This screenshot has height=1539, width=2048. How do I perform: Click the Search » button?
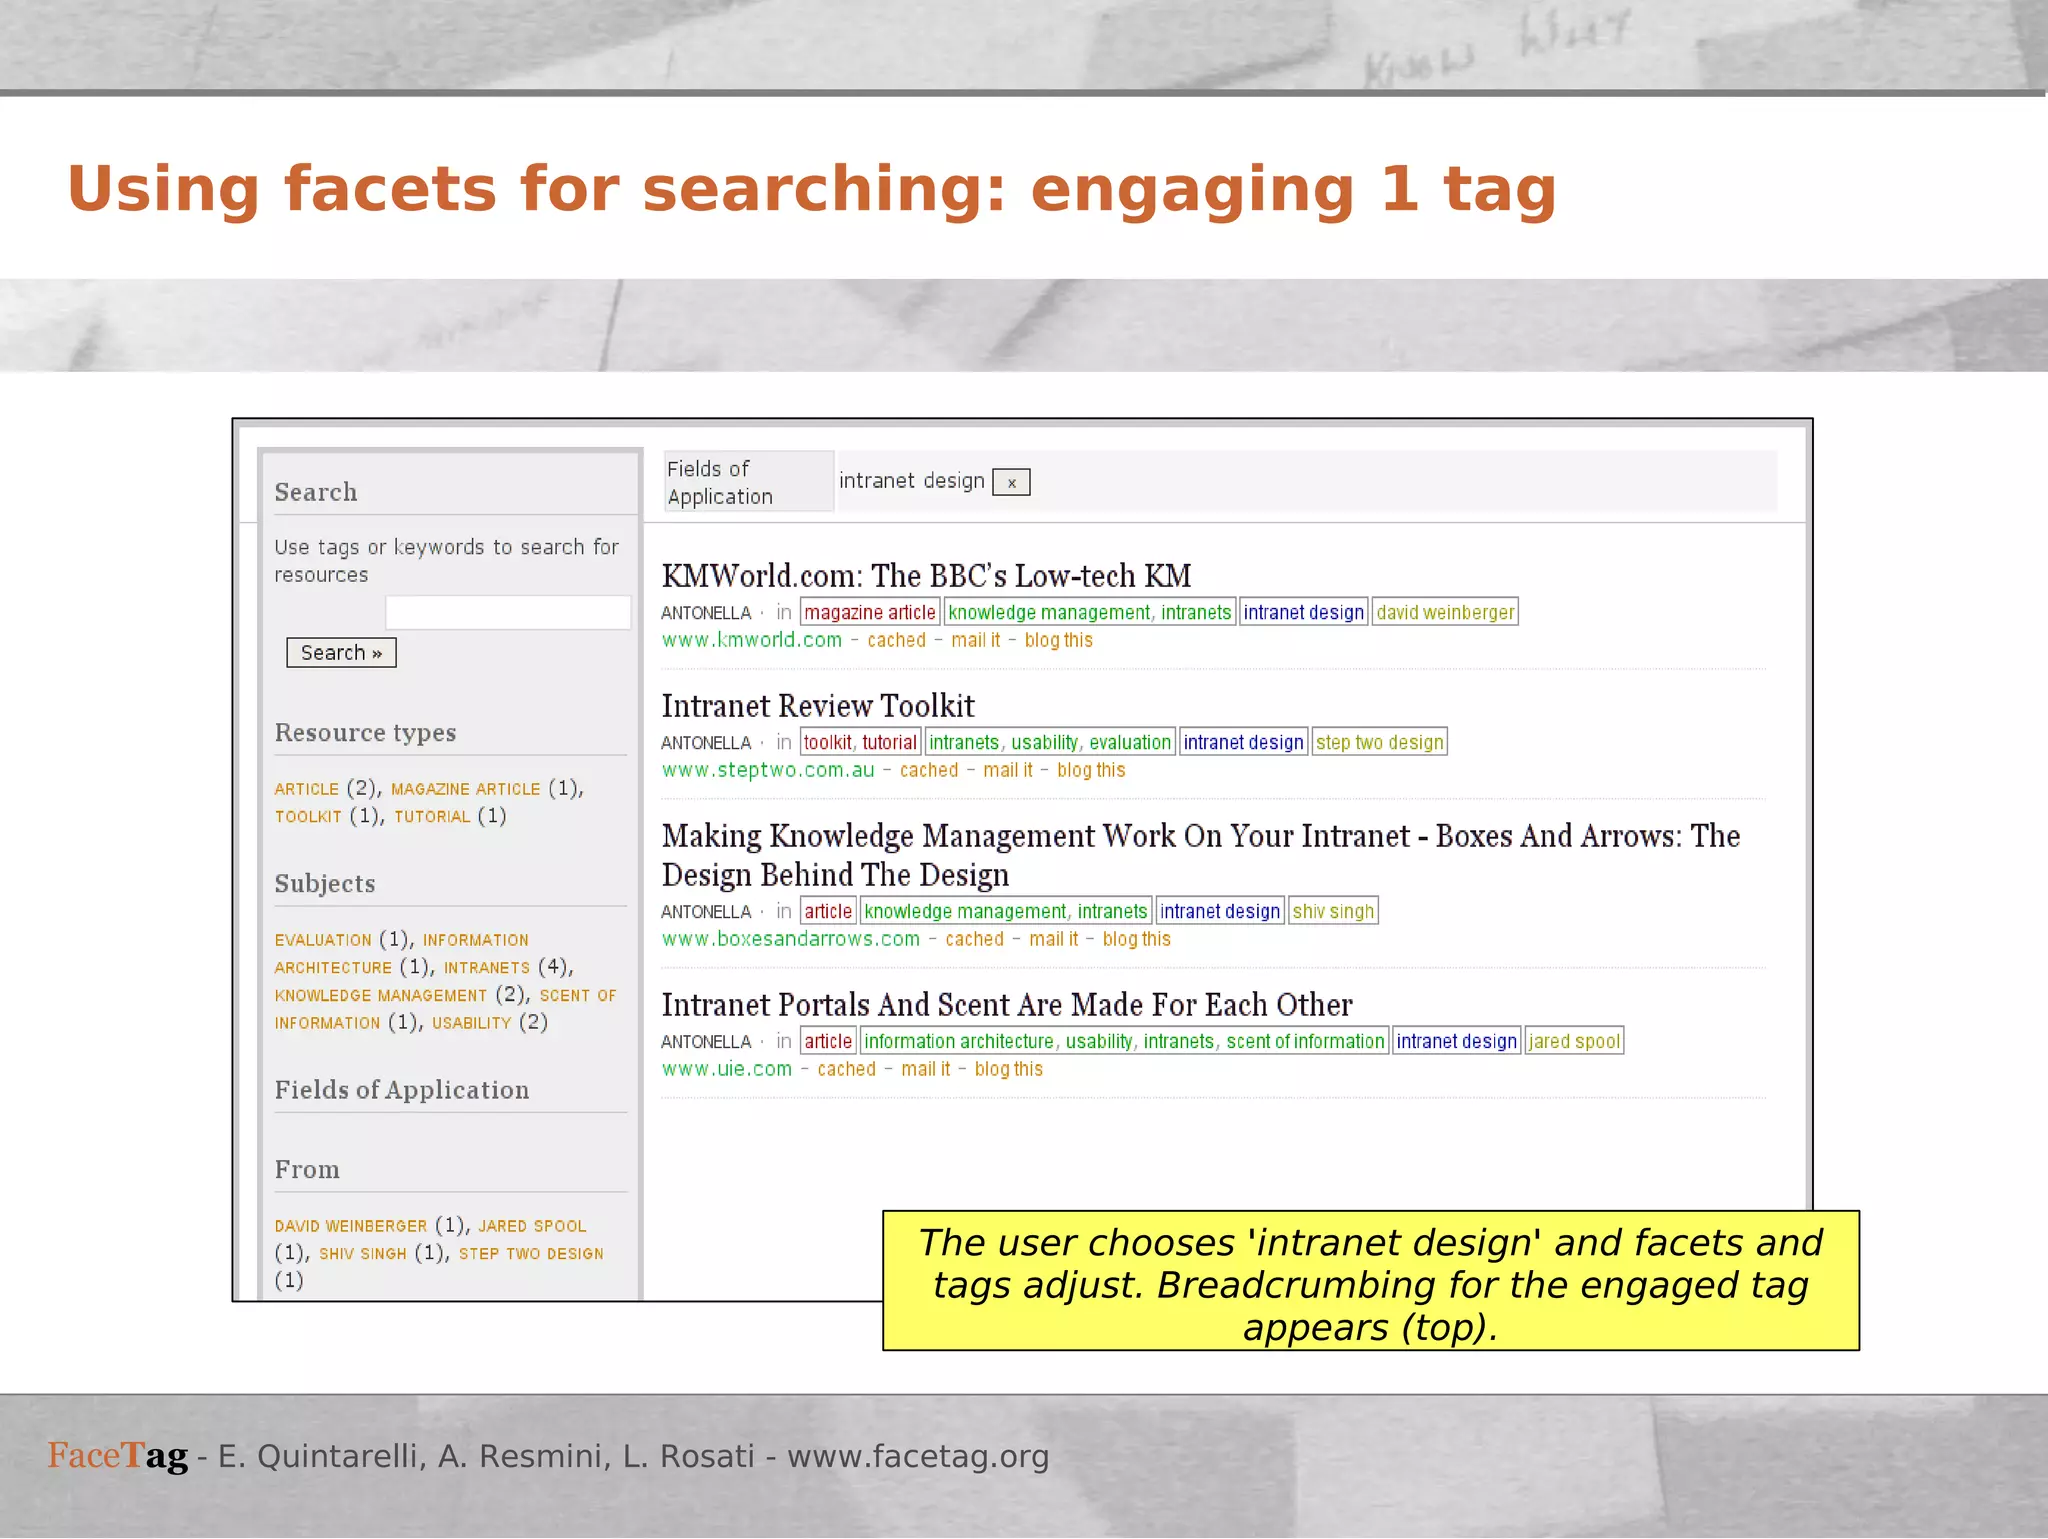pyautogui.click(x=341, y=653)
